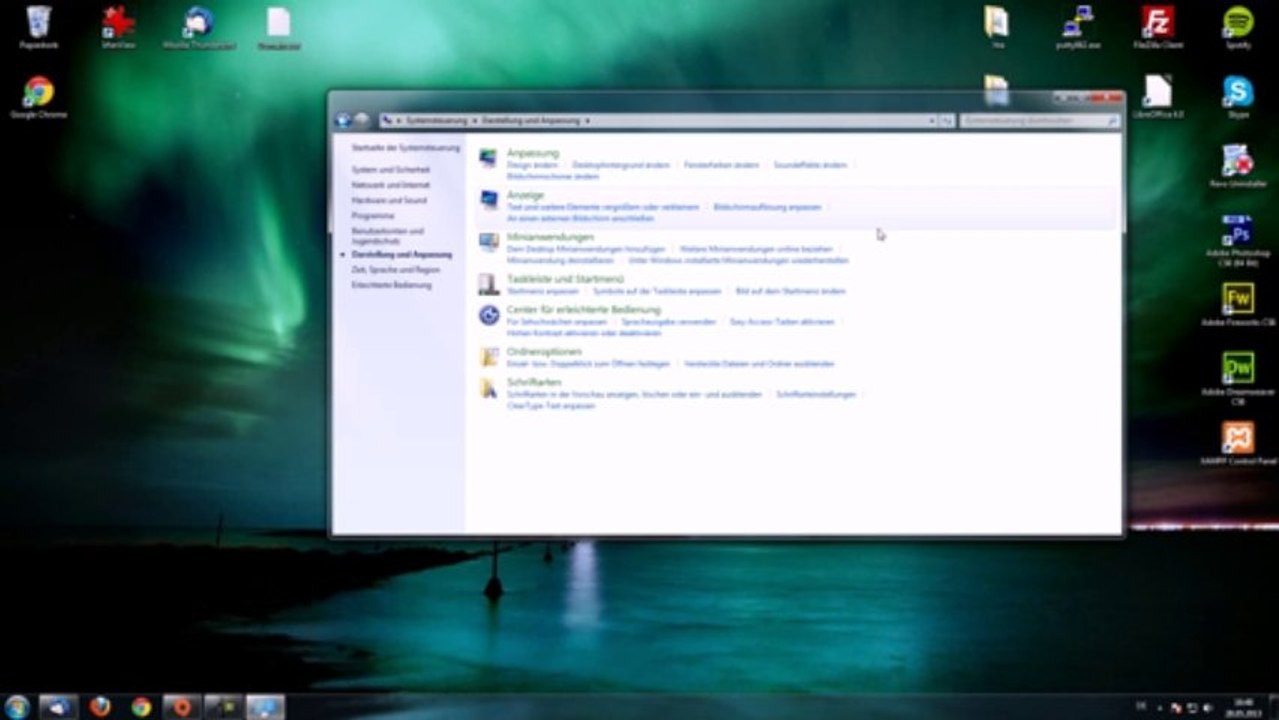Click the Schriftarten heading link
This screenshot has width=1279, height=720.
pos(534,383)
